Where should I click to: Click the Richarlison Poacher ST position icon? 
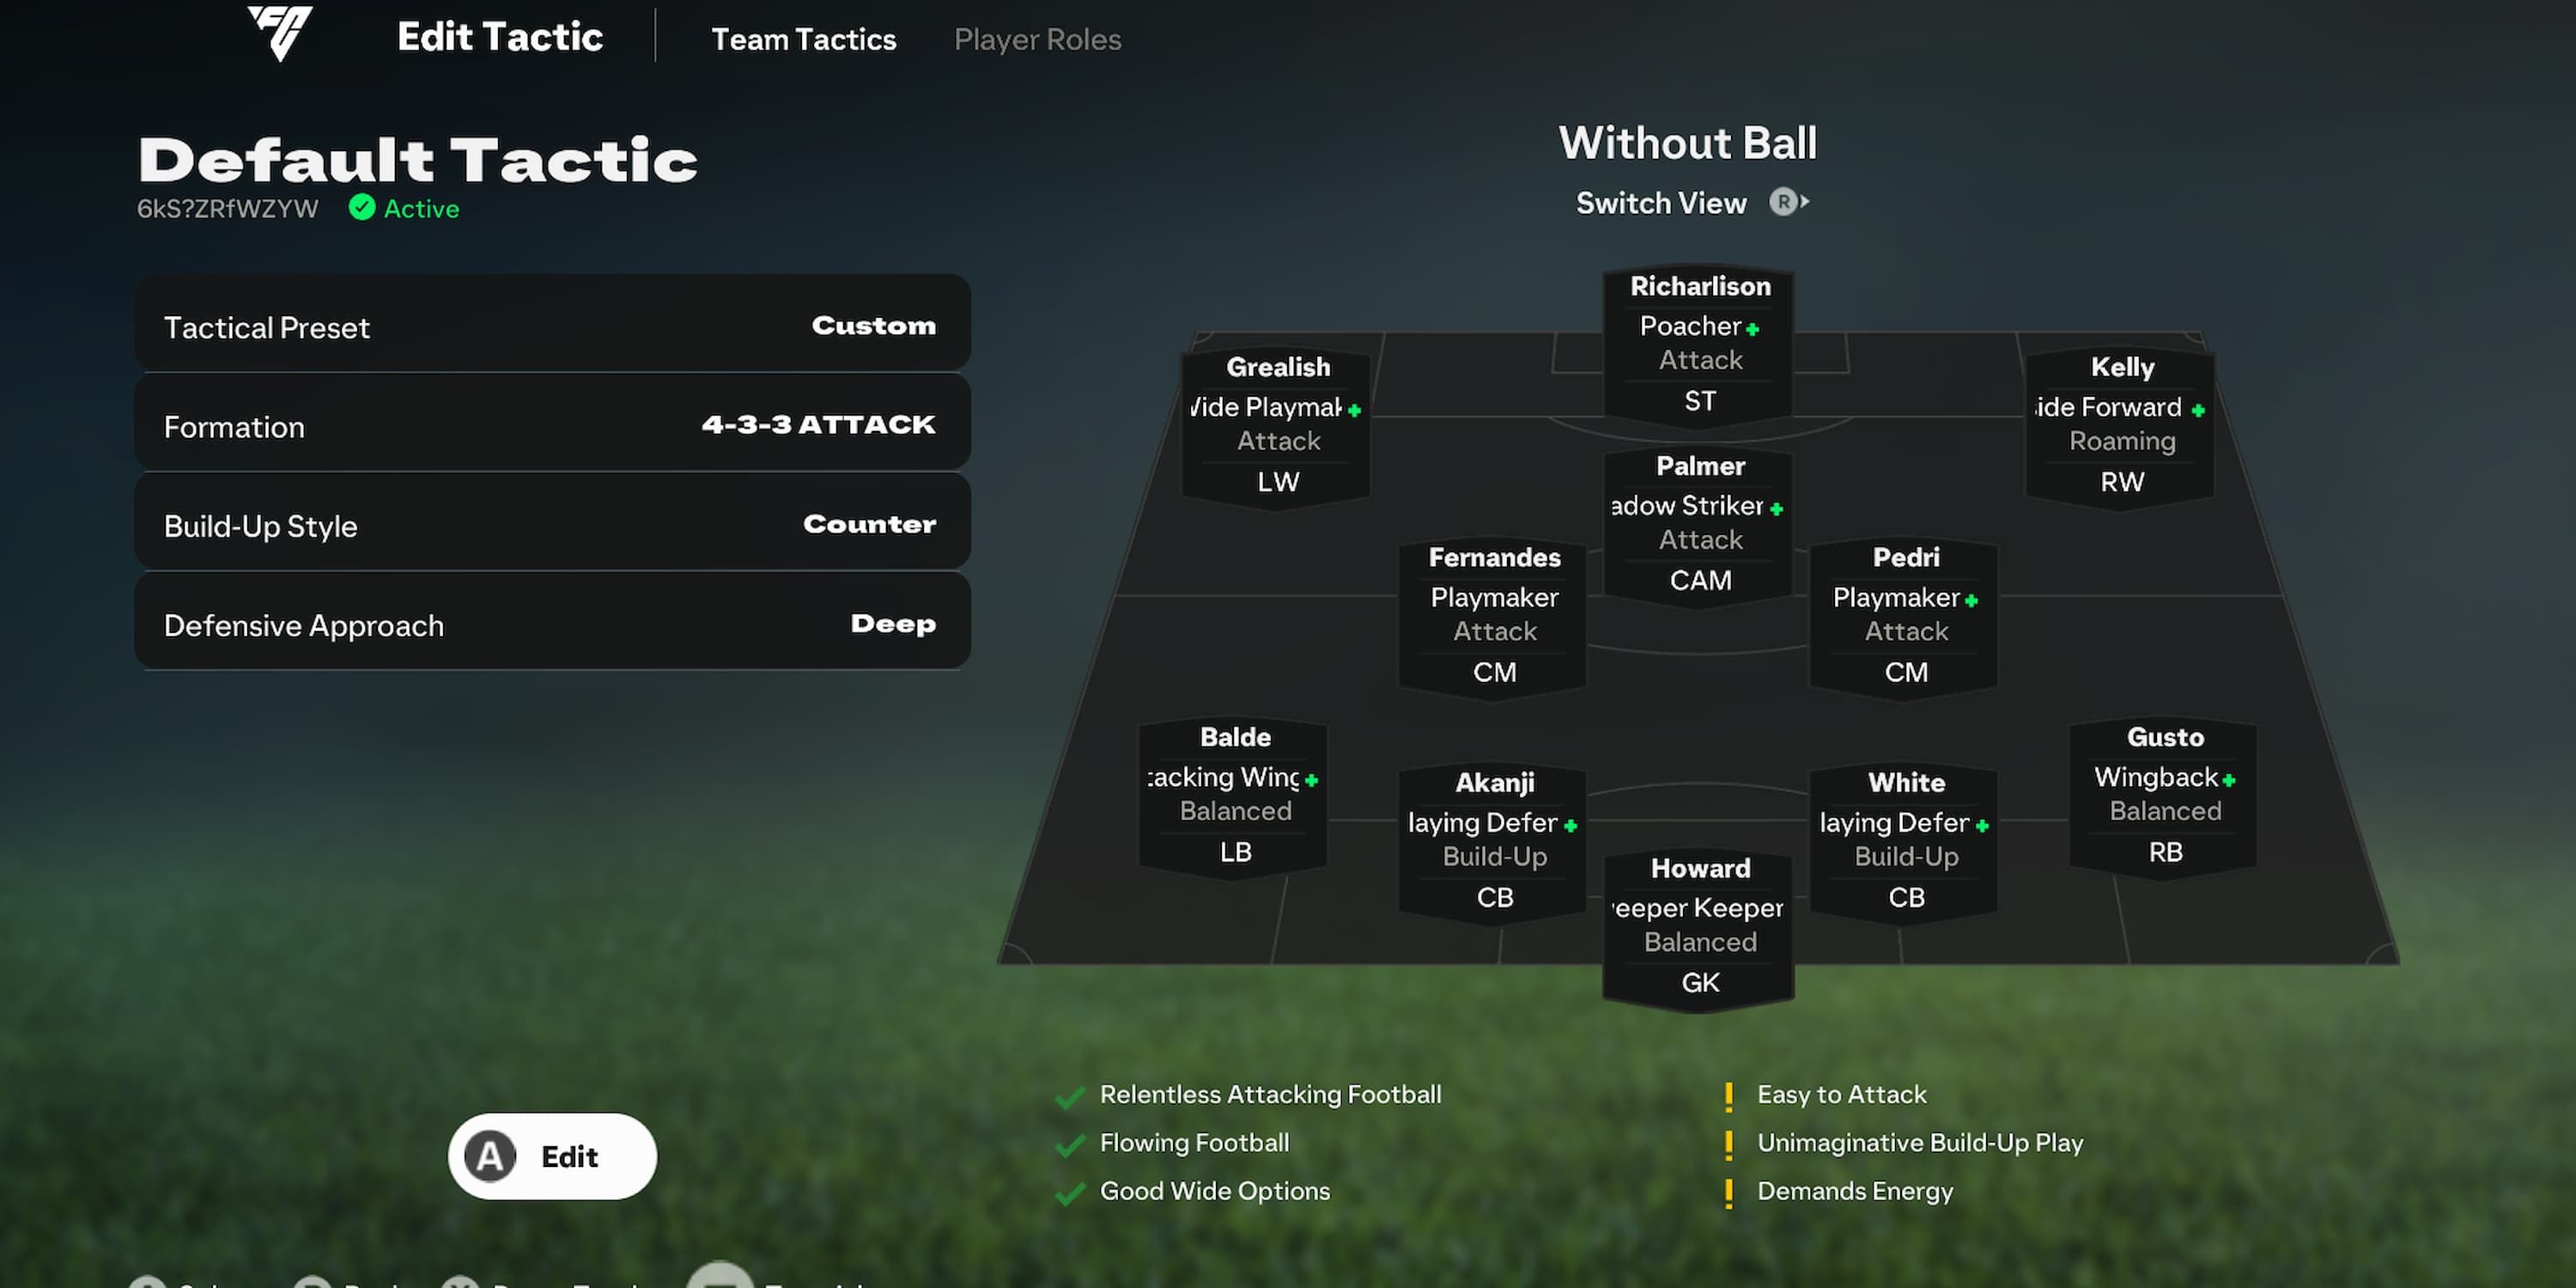pyautogui.click(x=1697, y=343)
